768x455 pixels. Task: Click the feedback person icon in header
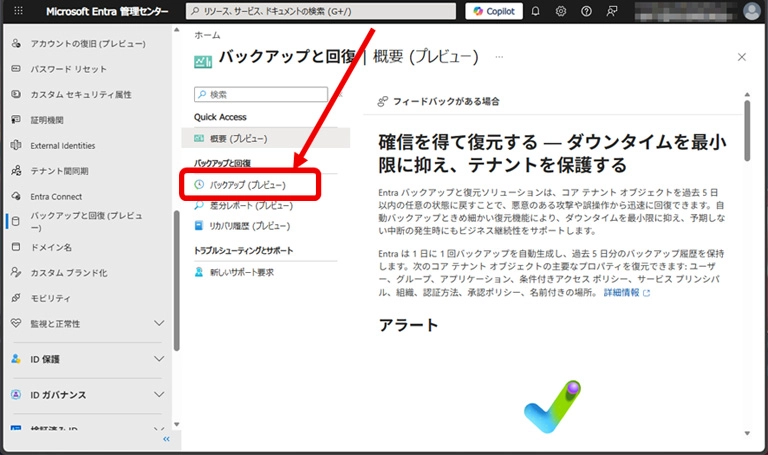tap(612, 11)
